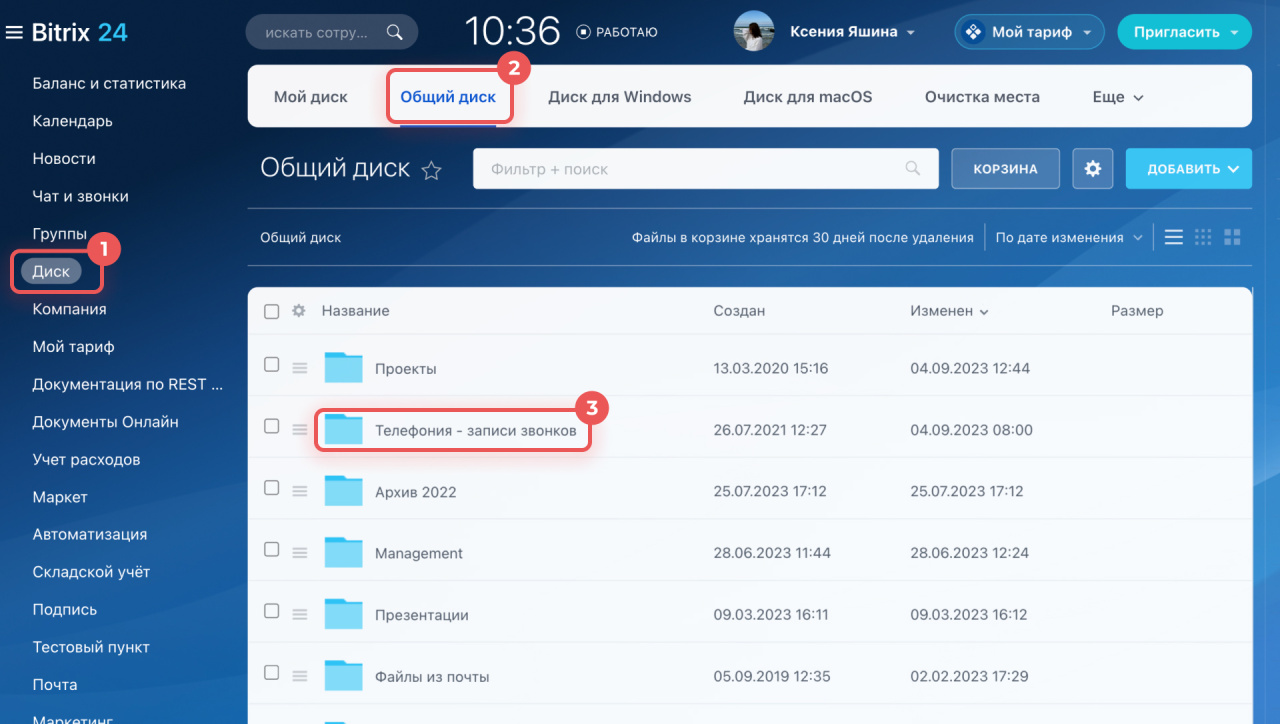Click the Общий диск breadcrumb
Image resolution: width=1280 pixels, height=724 pixels.
click(x=300, y=238)
